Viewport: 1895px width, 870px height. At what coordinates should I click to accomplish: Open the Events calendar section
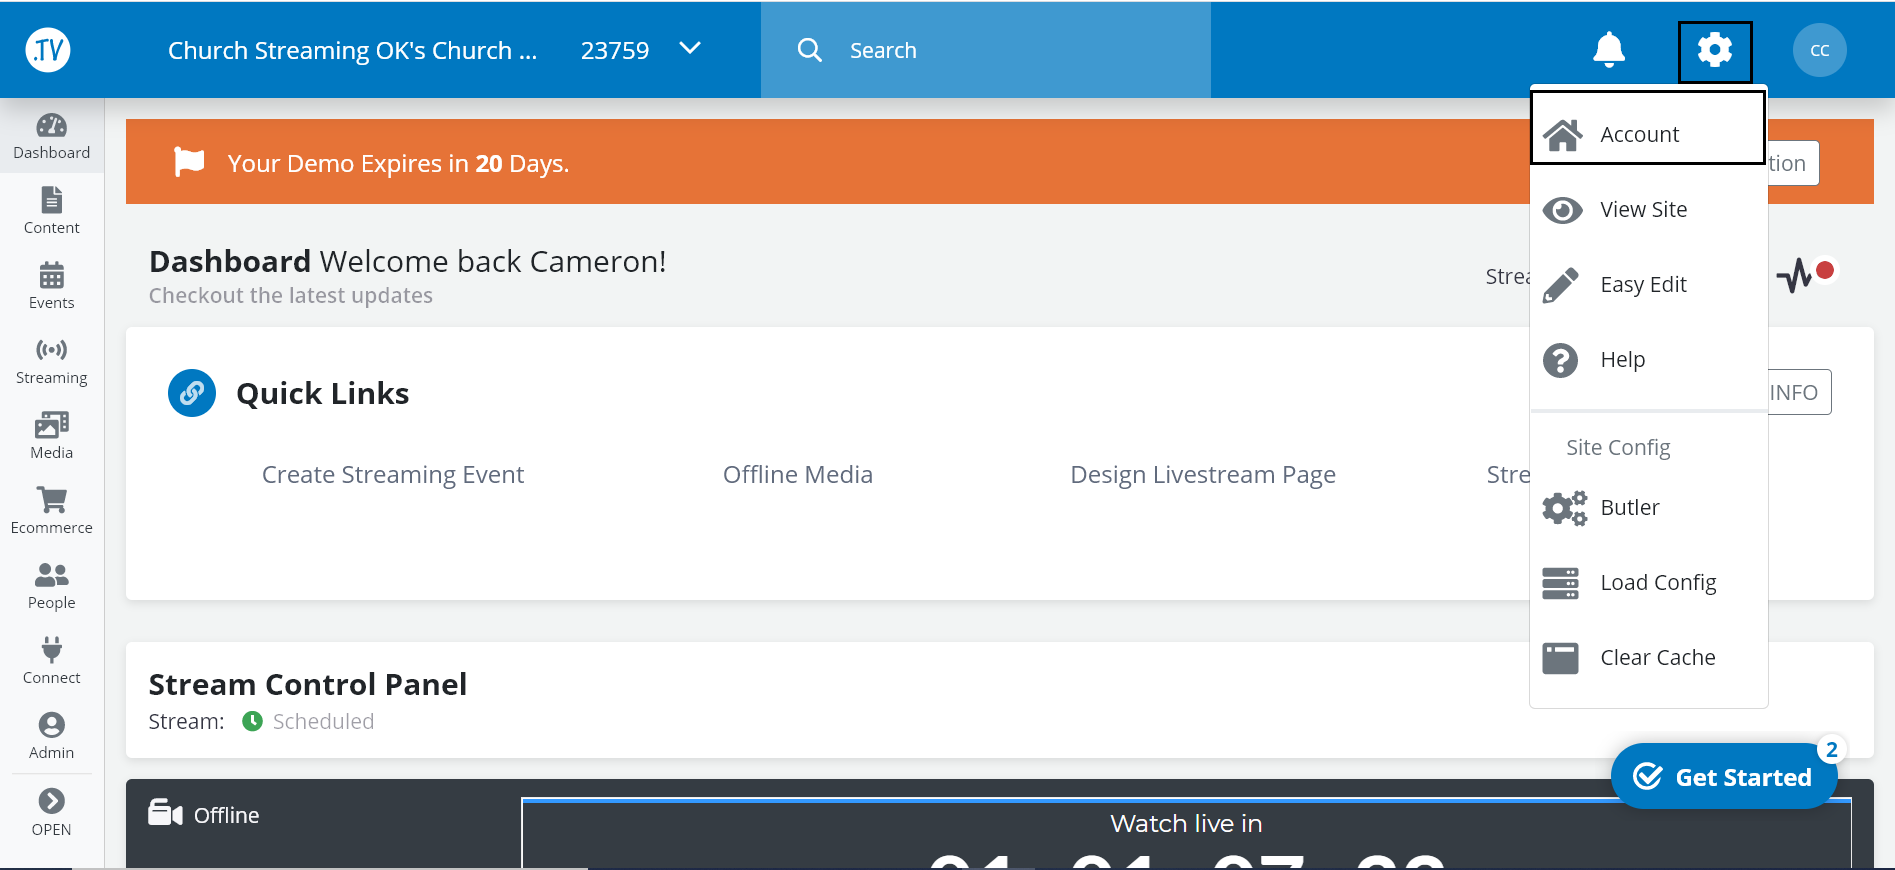click(52, 286)
